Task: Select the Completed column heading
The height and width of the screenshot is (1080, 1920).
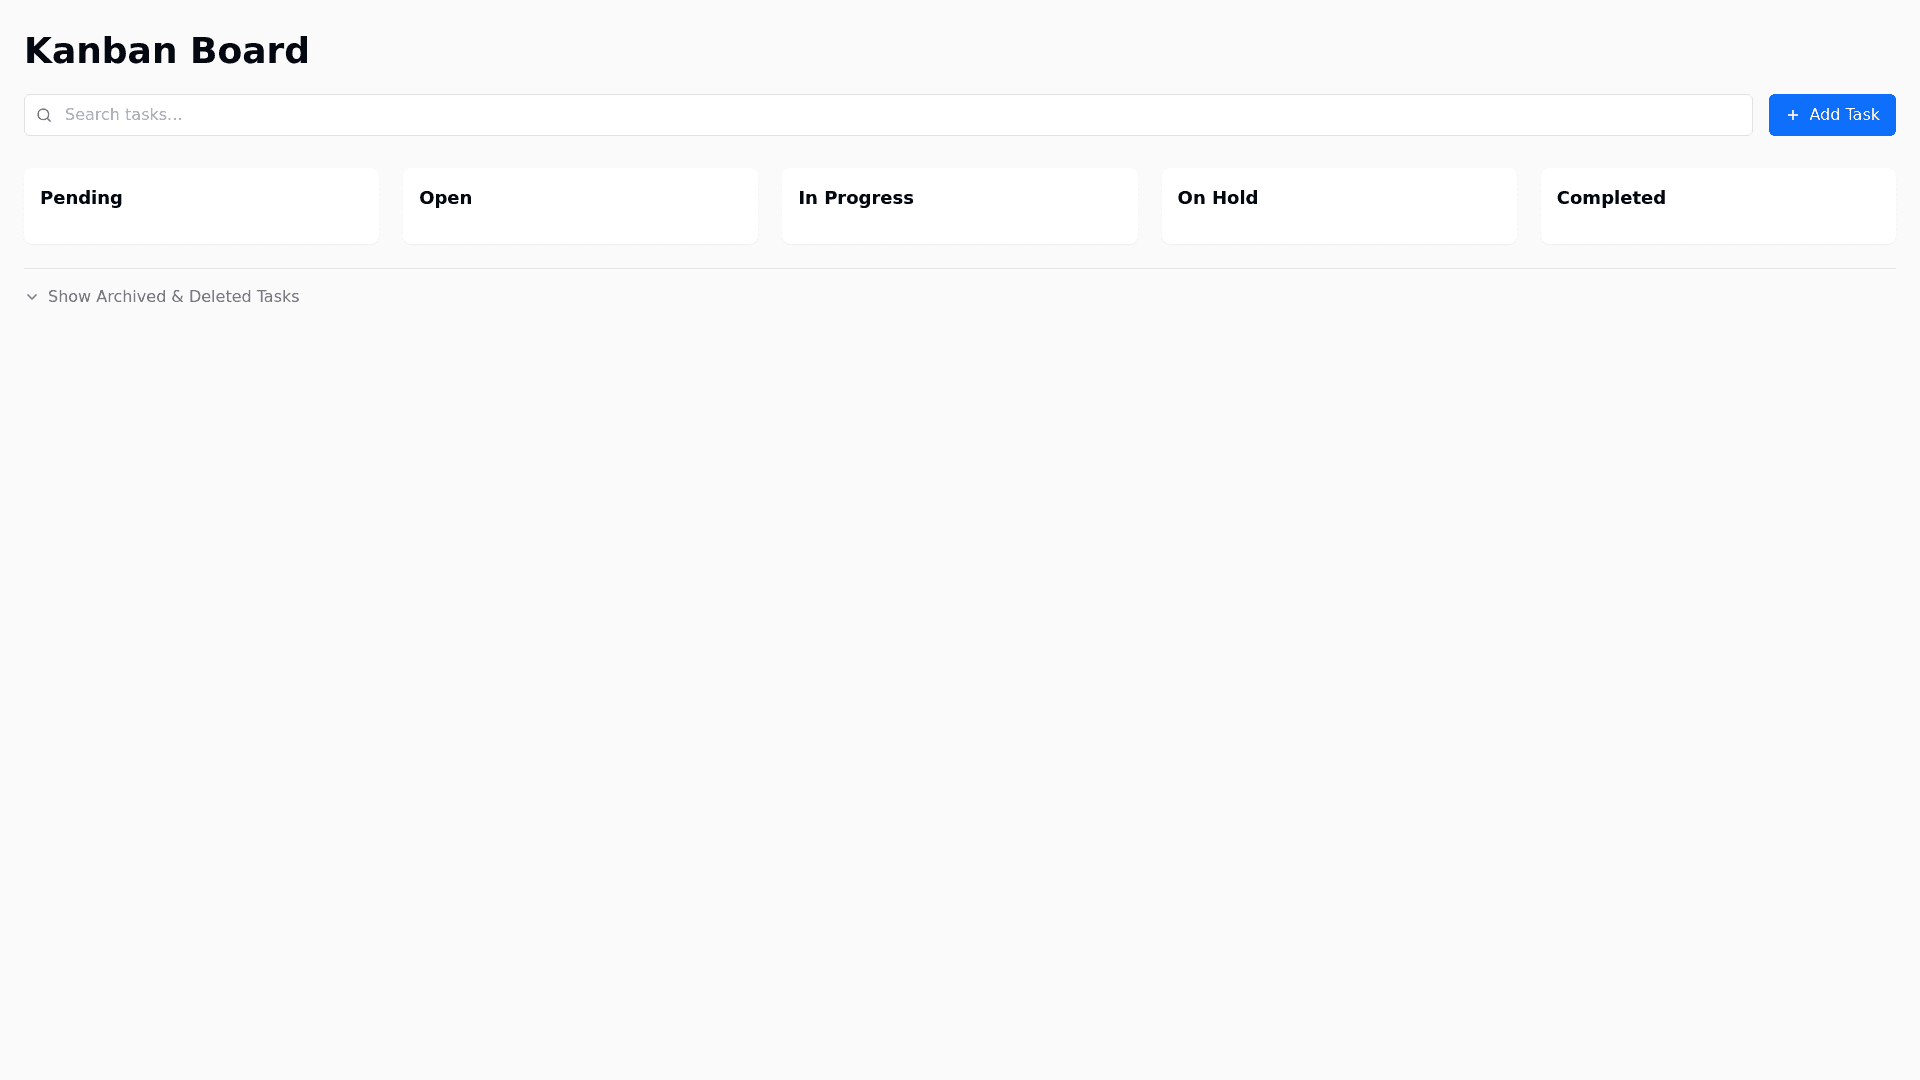Action: pos(1610,198)
